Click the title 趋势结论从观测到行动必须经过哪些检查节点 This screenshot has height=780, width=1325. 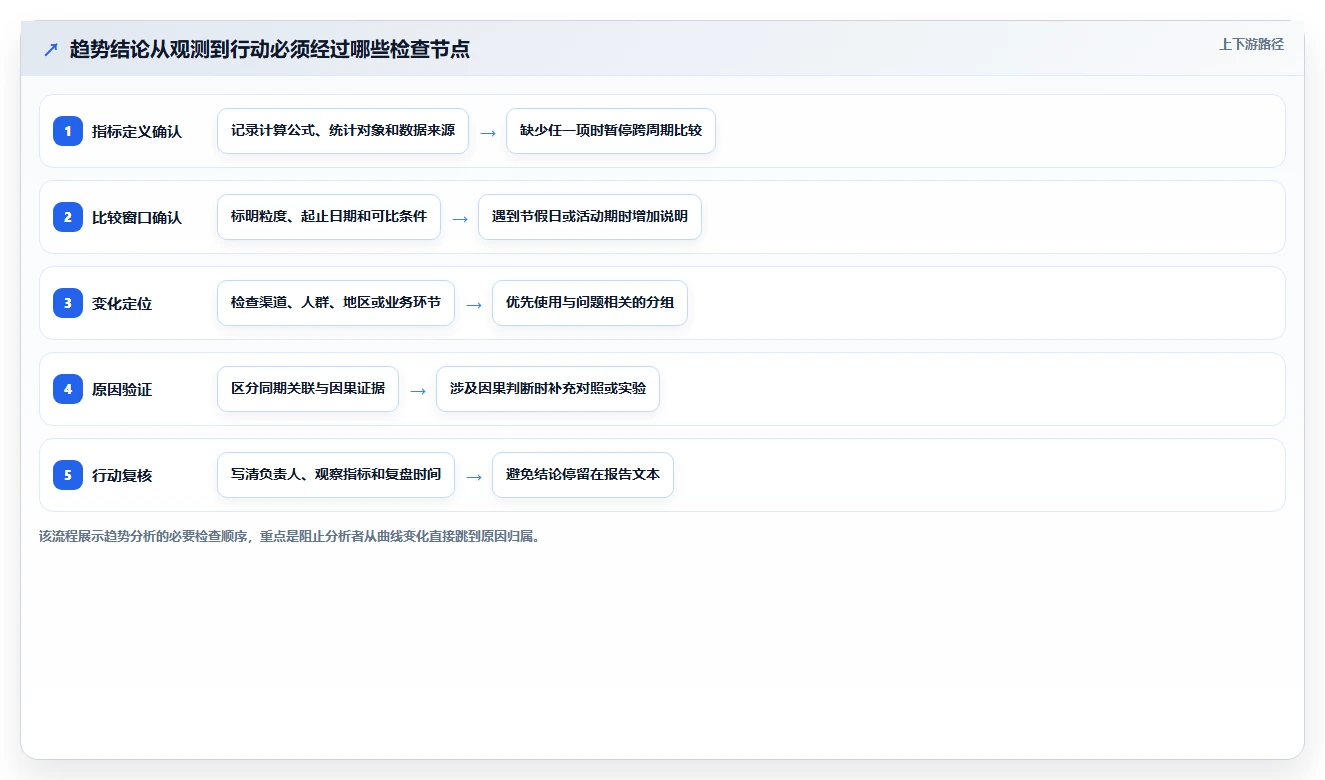pyautogui.click(x=270, y=49)
